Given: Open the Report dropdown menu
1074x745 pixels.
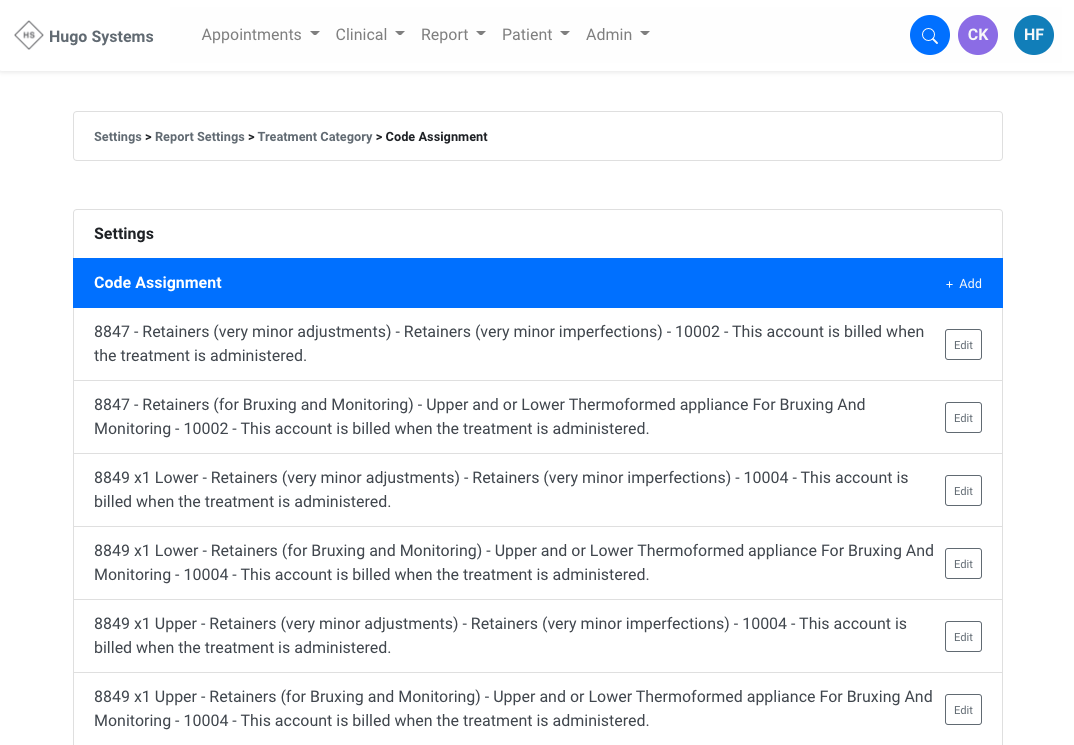Looking at the screenshot, I should tap(453, 35).
